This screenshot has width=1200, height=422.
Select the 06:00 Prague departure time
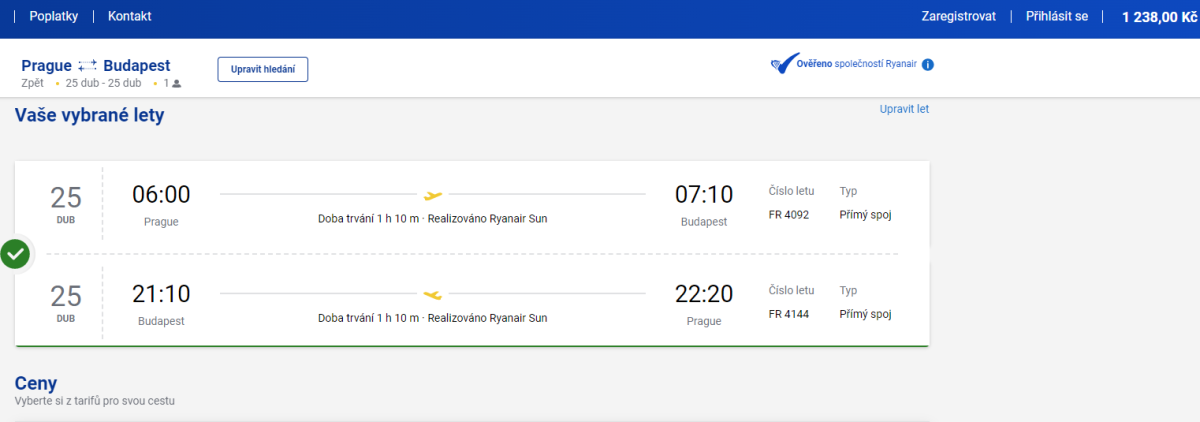(161, 195)
